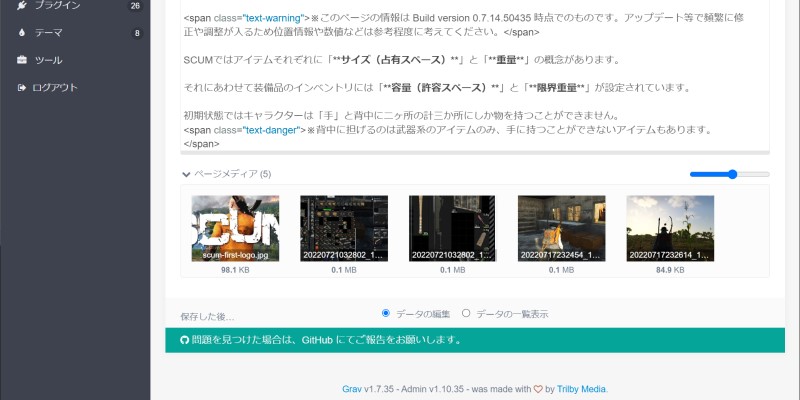Screen dimensions: 800x400
Task: Select the データの編集 radio button
Action: coord(386,313)
